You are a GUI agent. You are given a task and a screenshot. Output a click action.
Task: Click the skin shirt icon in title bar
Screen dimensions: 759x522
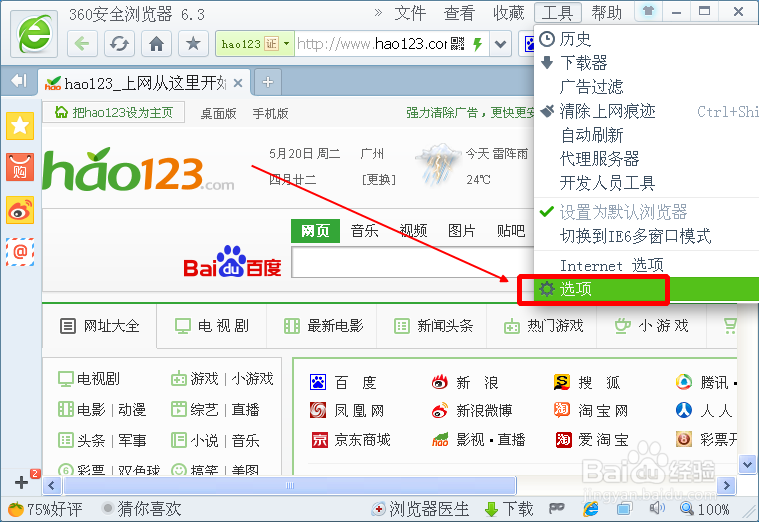tap(648, 12)
